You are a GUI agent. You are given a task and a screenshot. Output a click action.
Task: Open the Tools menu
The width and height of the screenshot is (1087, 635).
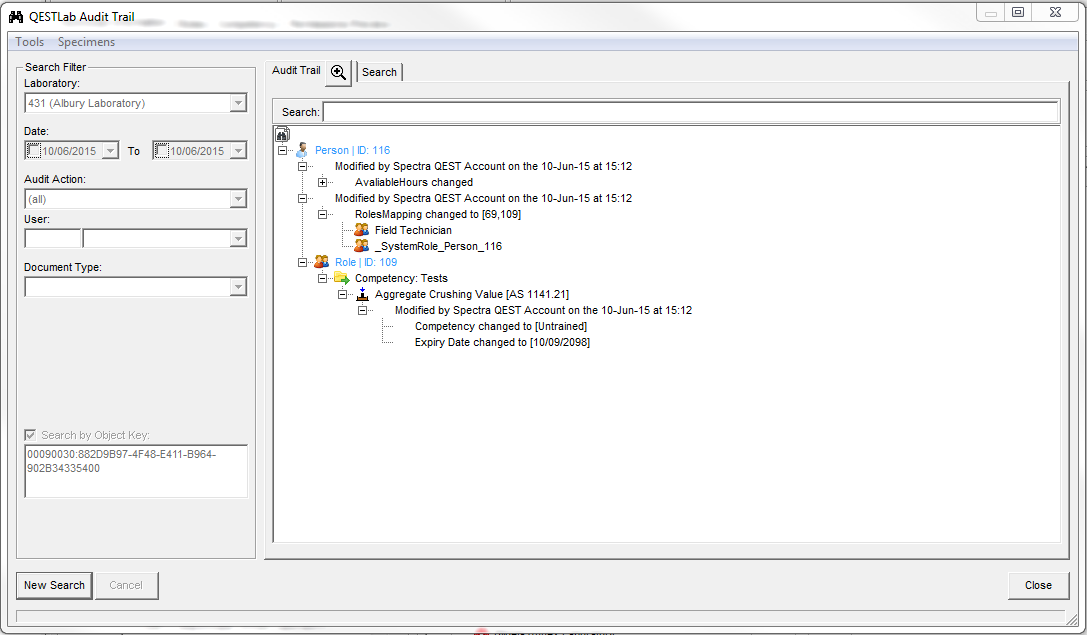pos(29,42)
